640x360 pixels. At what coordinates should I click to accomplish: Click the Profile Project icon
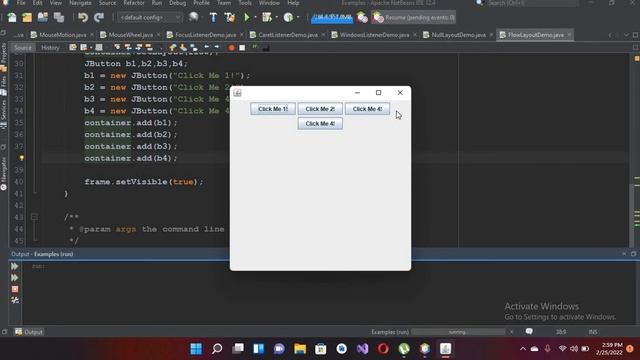click(x=289, y=17)
